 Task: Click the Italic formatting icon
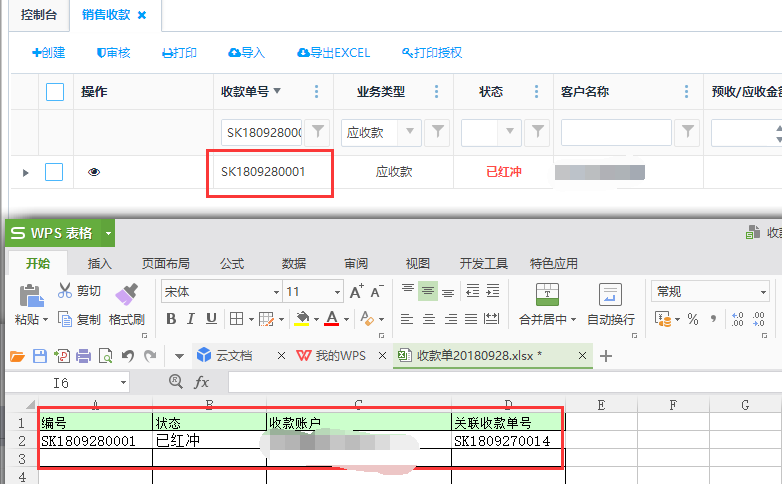pyautogui.click(x=190, y=319)
